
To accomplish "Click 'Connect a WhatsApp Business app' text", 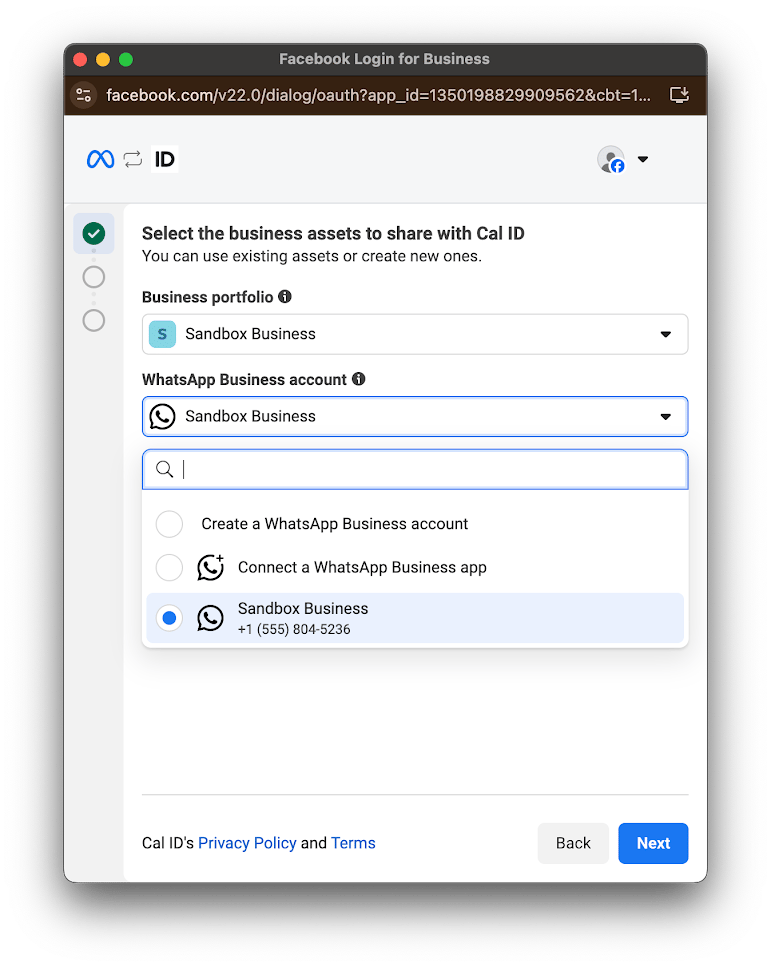I will 362,567.
